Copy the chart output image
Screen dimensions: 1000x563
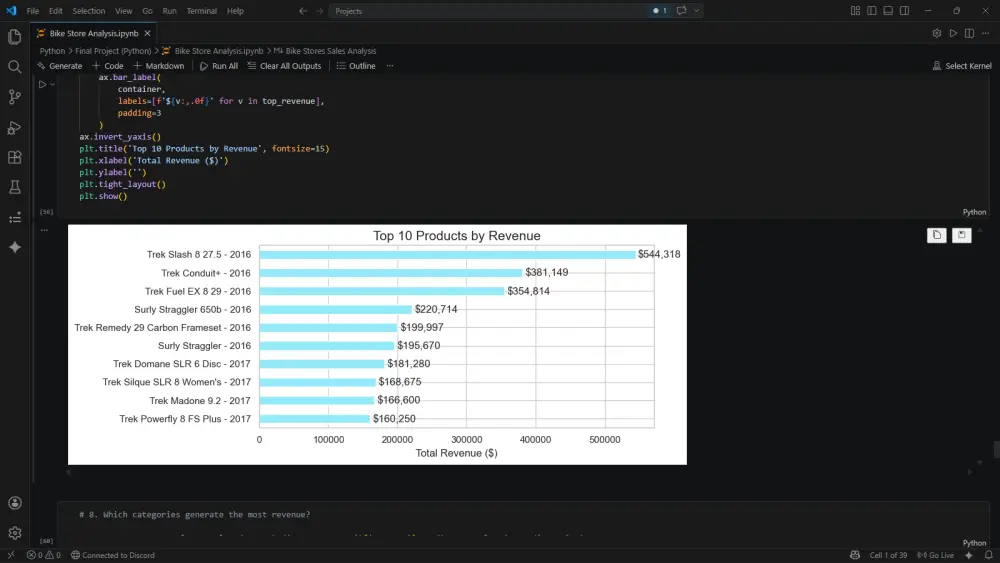point(936,235)
